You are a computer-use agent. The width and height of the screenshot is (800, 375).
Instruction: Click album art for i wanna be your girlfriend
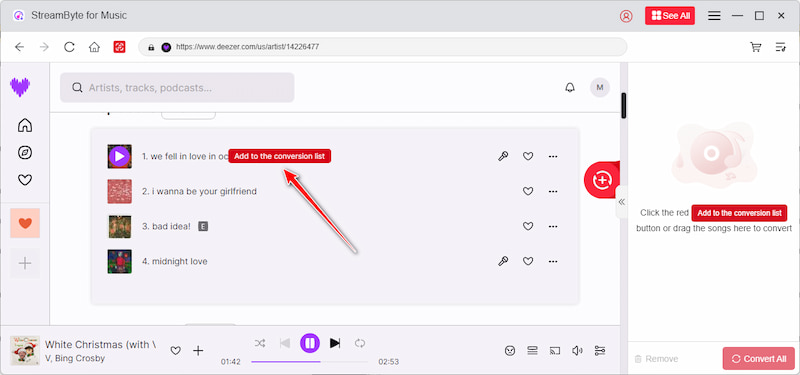point(119,191)
